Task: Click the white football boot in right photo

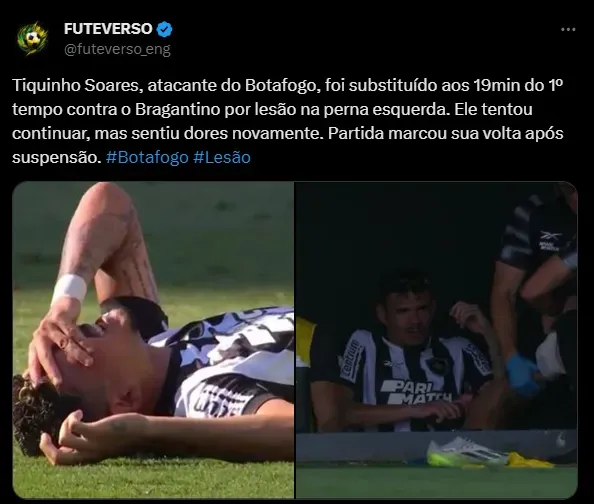Action: click(x=467, y=451)
